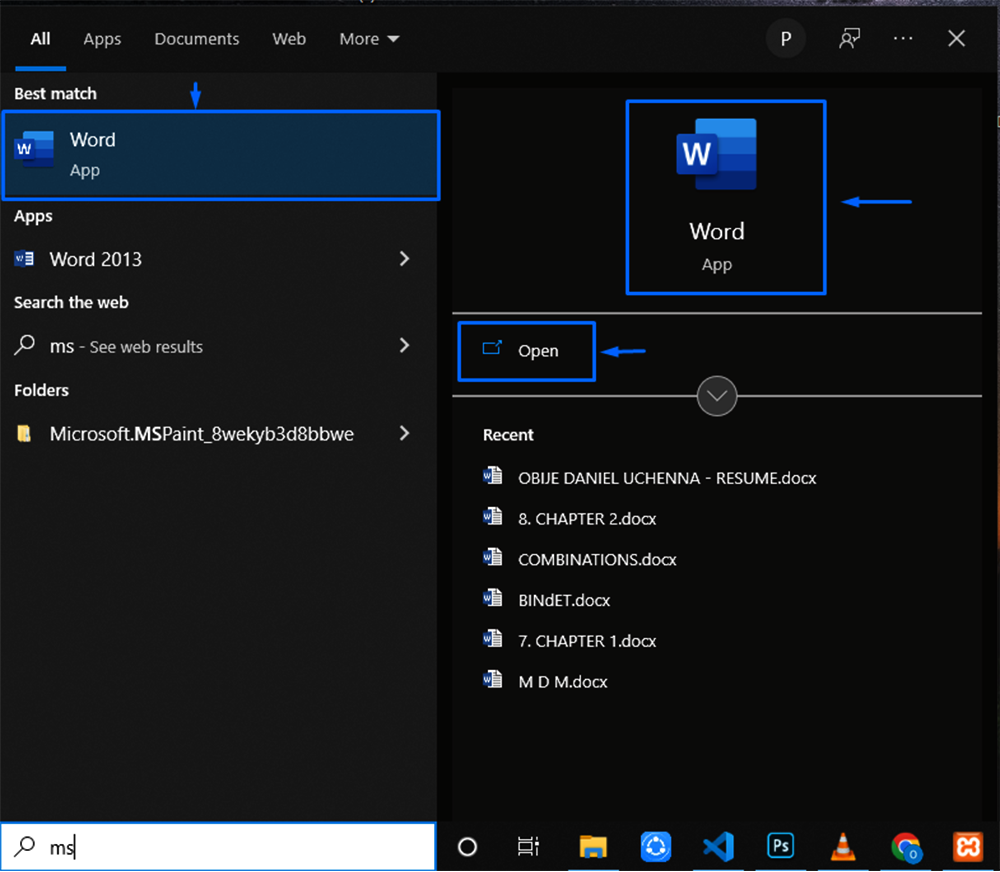This screenshot has width=1000, height=872.
Task: Switch to the Apps tab
Action: tap(102, 39)
